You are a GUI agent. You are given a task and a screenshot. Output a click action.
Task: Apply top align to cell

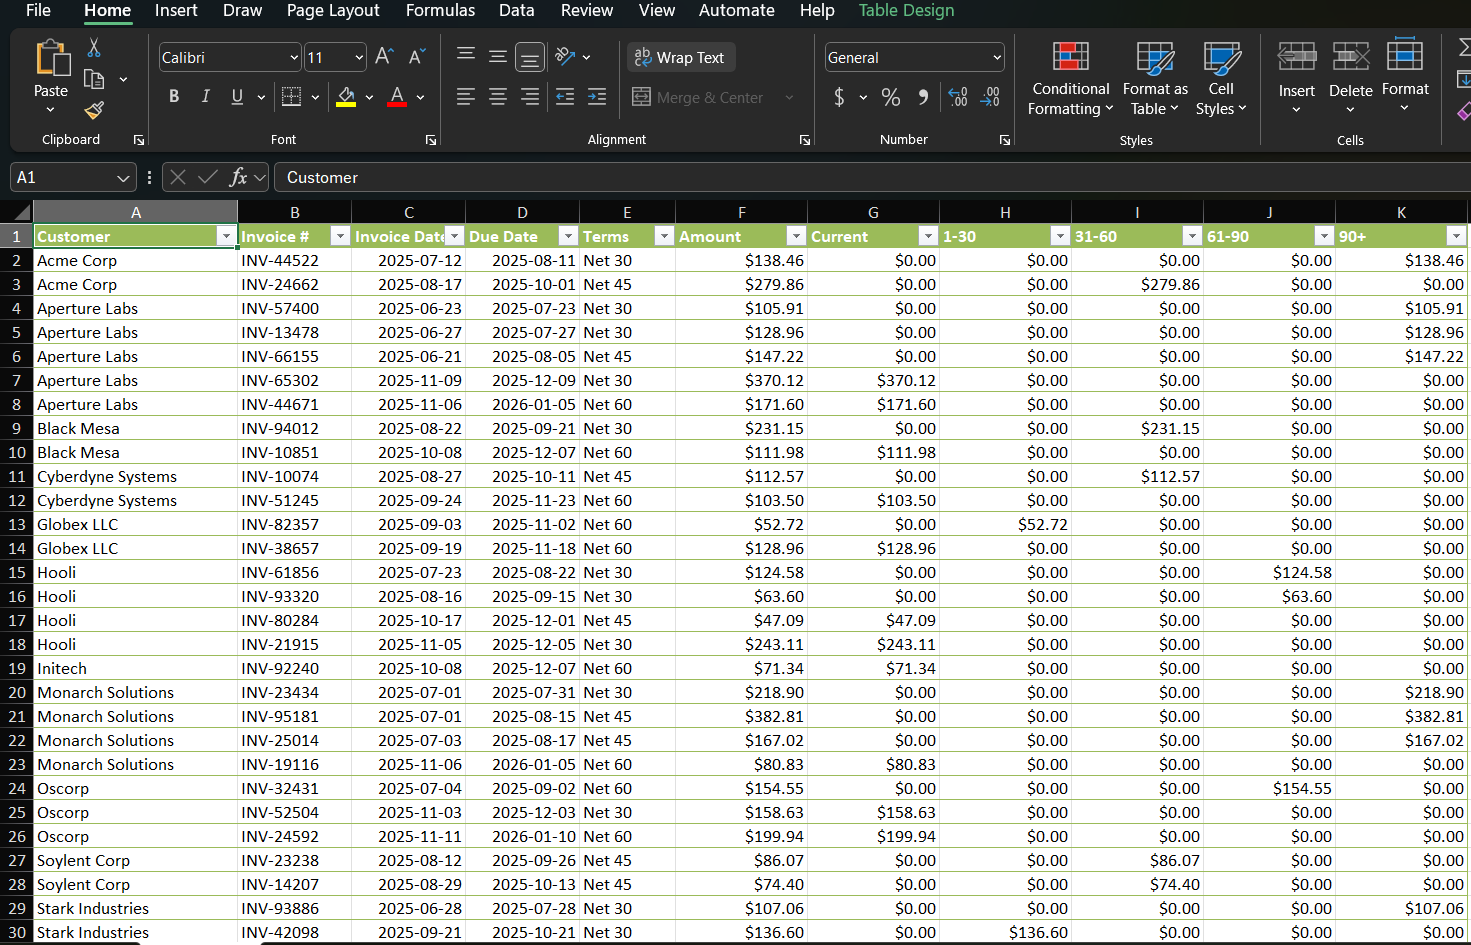coord(465,56)
